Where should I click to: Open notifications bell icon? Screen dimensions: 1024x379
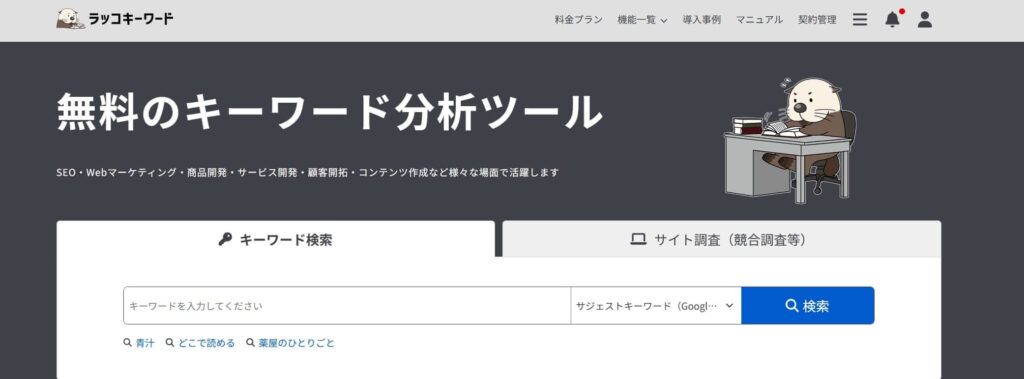click(x=892, y=20)
